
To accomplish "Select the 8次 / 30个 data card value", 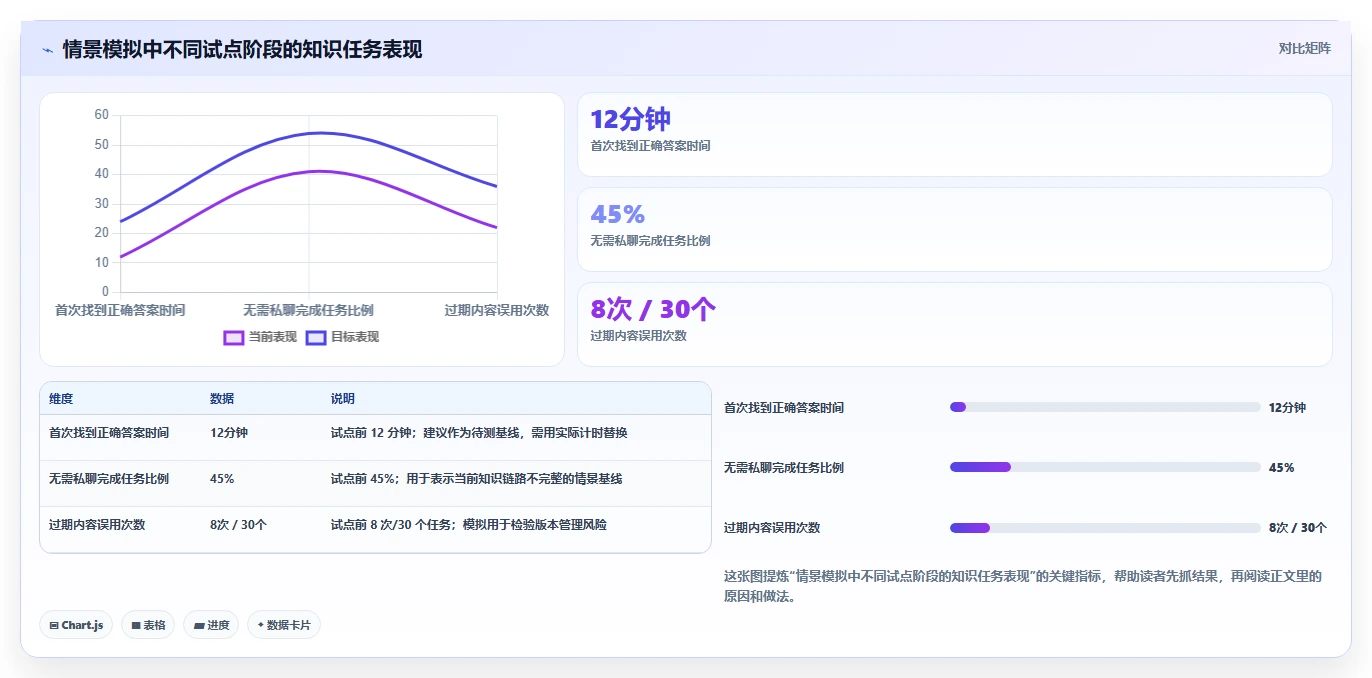I will 653,309.
